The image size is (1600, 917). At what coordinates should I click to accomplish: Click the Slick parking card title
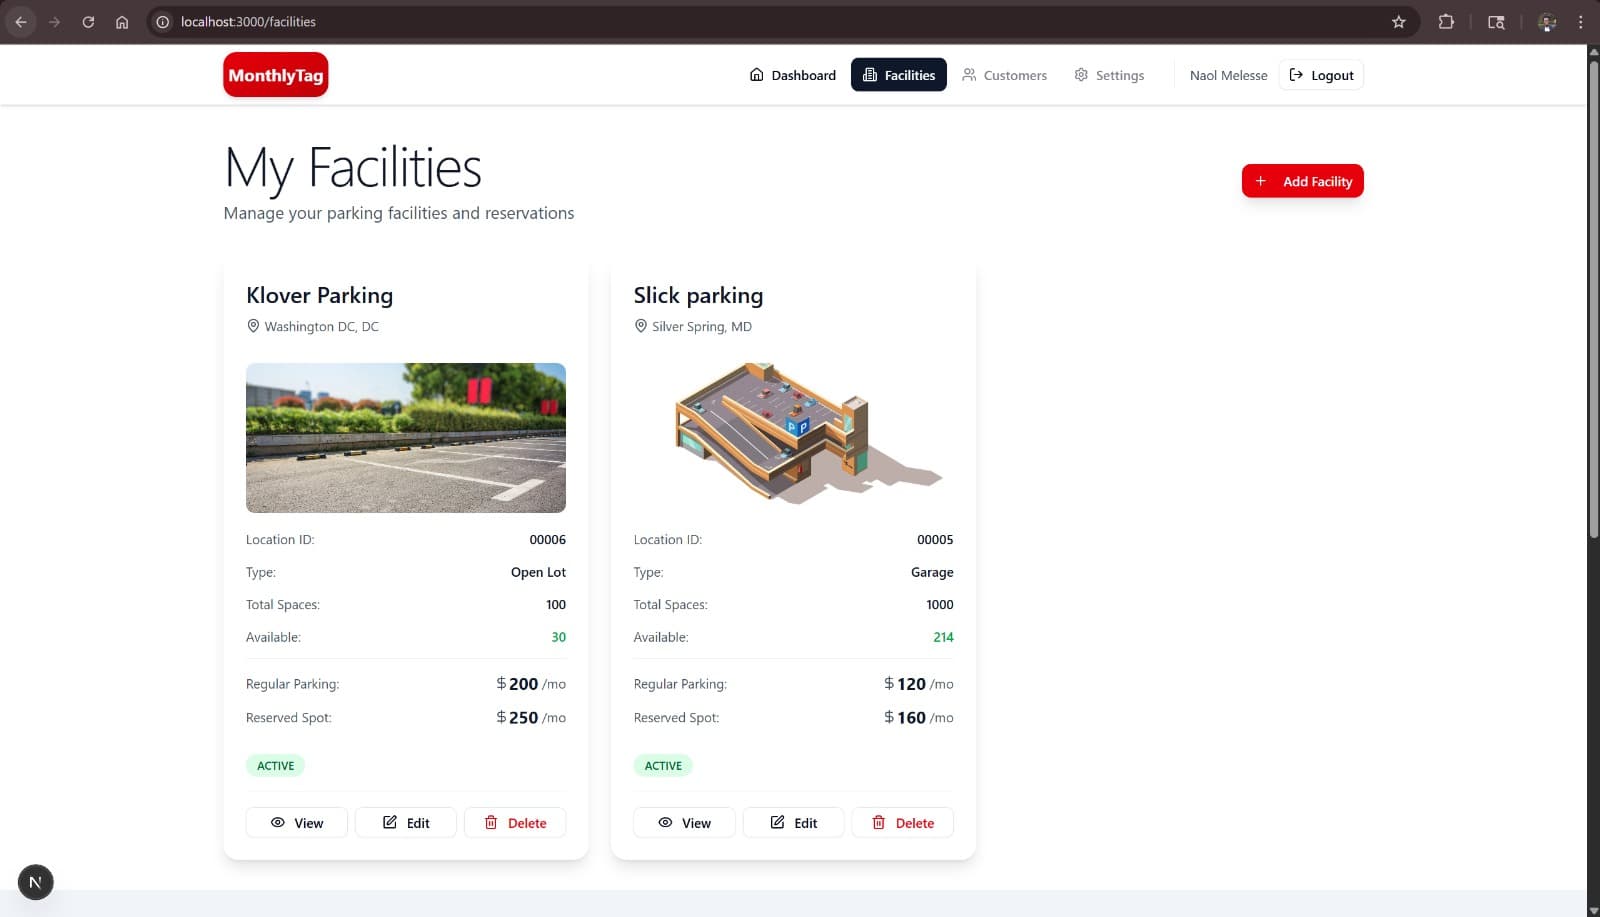[698, 295]
